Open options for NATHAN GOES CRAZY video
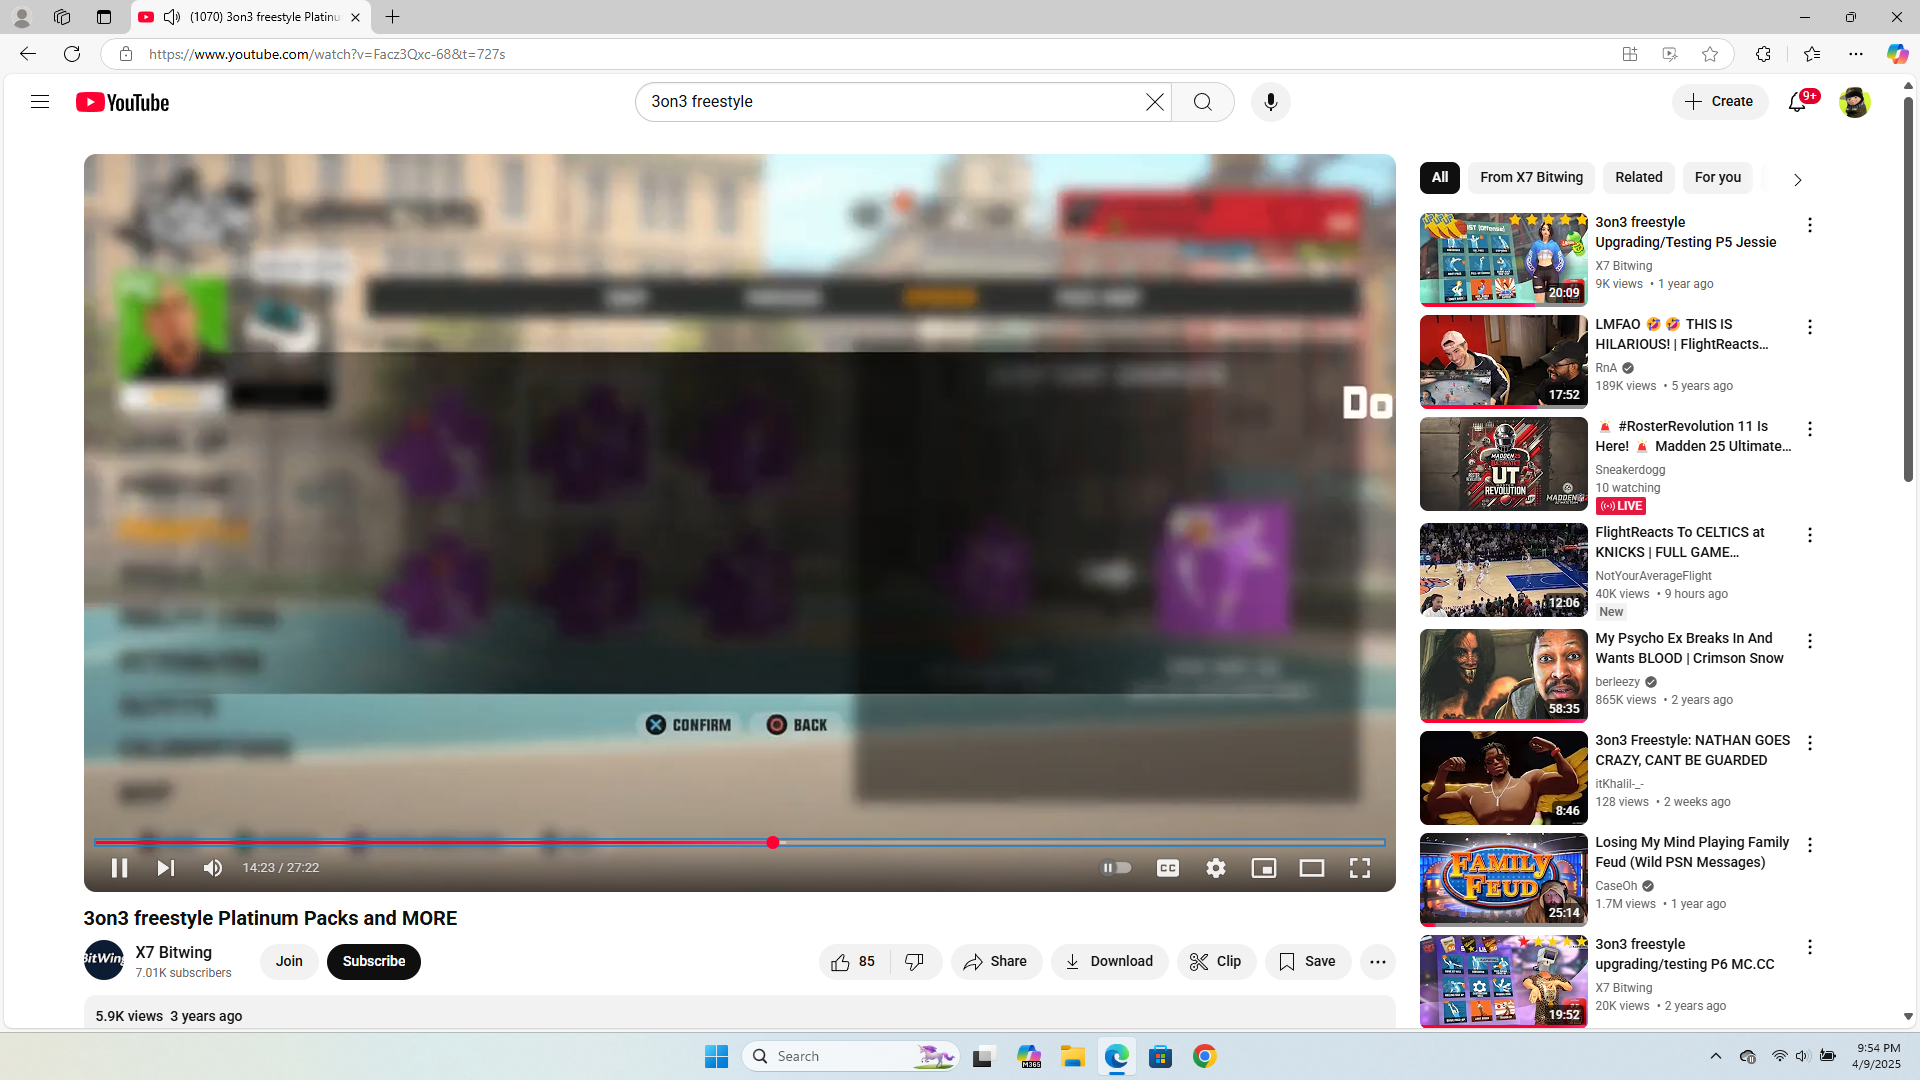Screen dimensions: 1920x1080 [x=1809, y=744]
